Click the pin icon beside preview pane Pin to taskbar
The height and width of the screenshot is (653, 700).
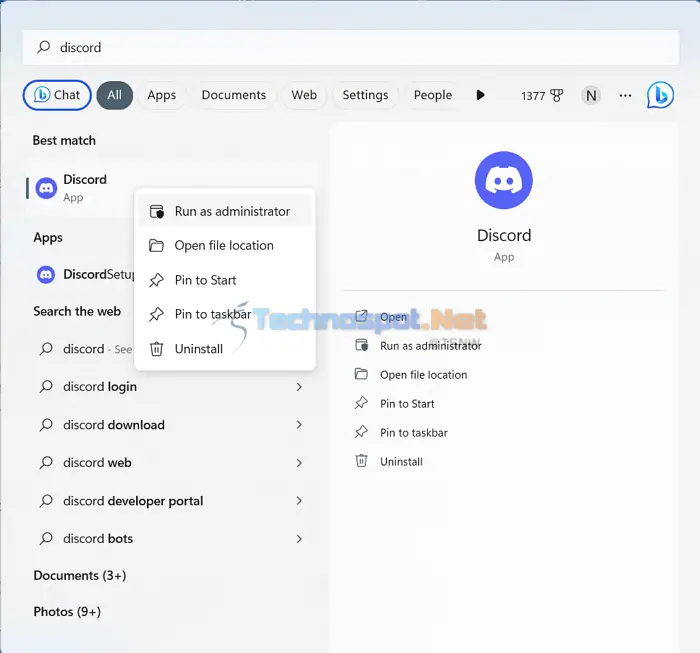point(361,432)
